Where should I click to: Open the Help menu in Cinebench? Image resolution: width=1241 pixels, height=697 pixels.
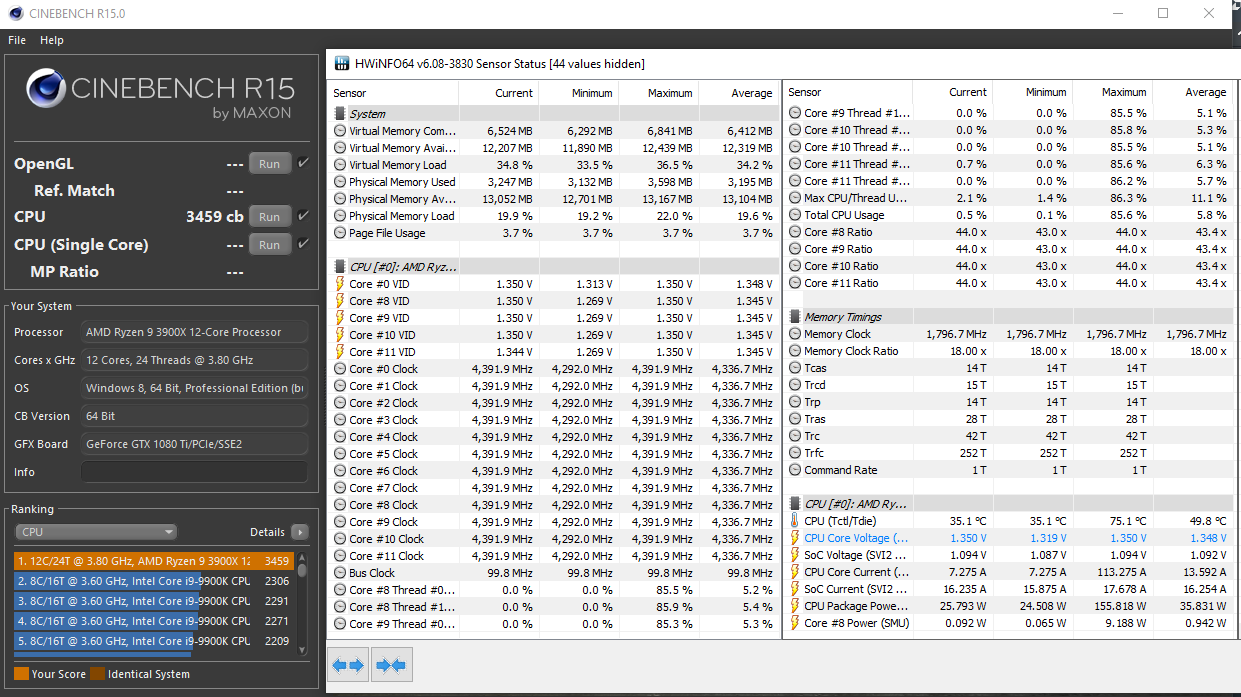(x=52, y=40)
